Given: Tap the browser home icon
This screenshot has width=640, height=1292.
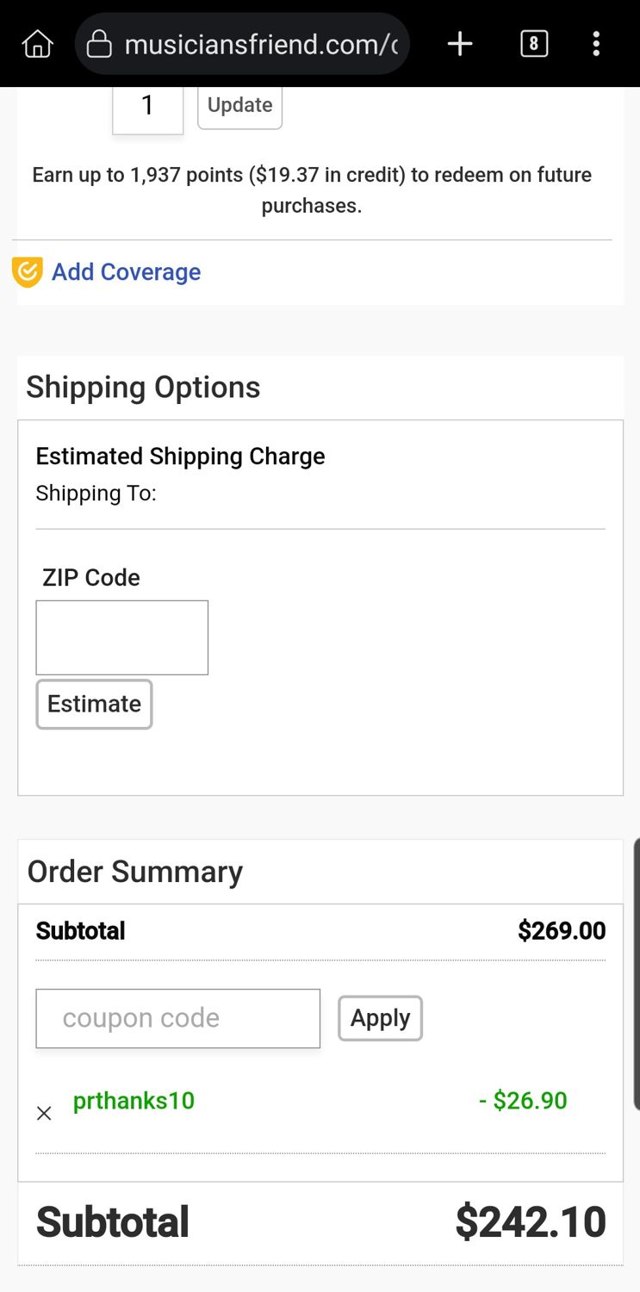Looking at the screenshot, I should (37, 44).
